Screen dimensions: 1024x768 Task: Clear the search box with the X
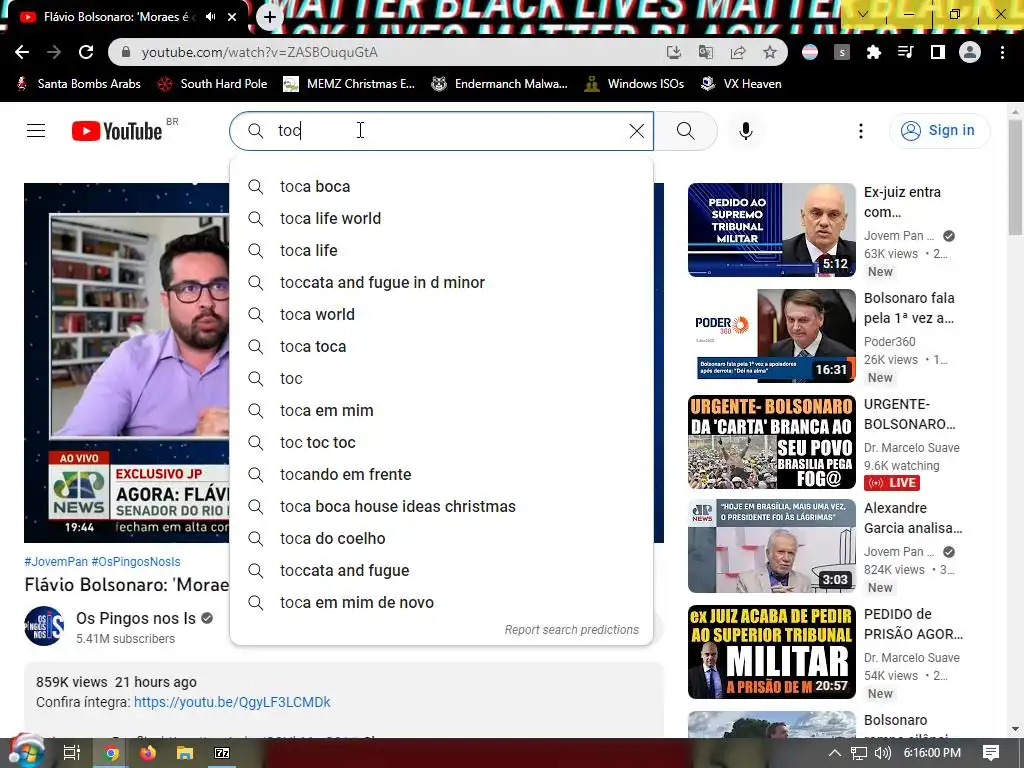(x=637, y=131)
